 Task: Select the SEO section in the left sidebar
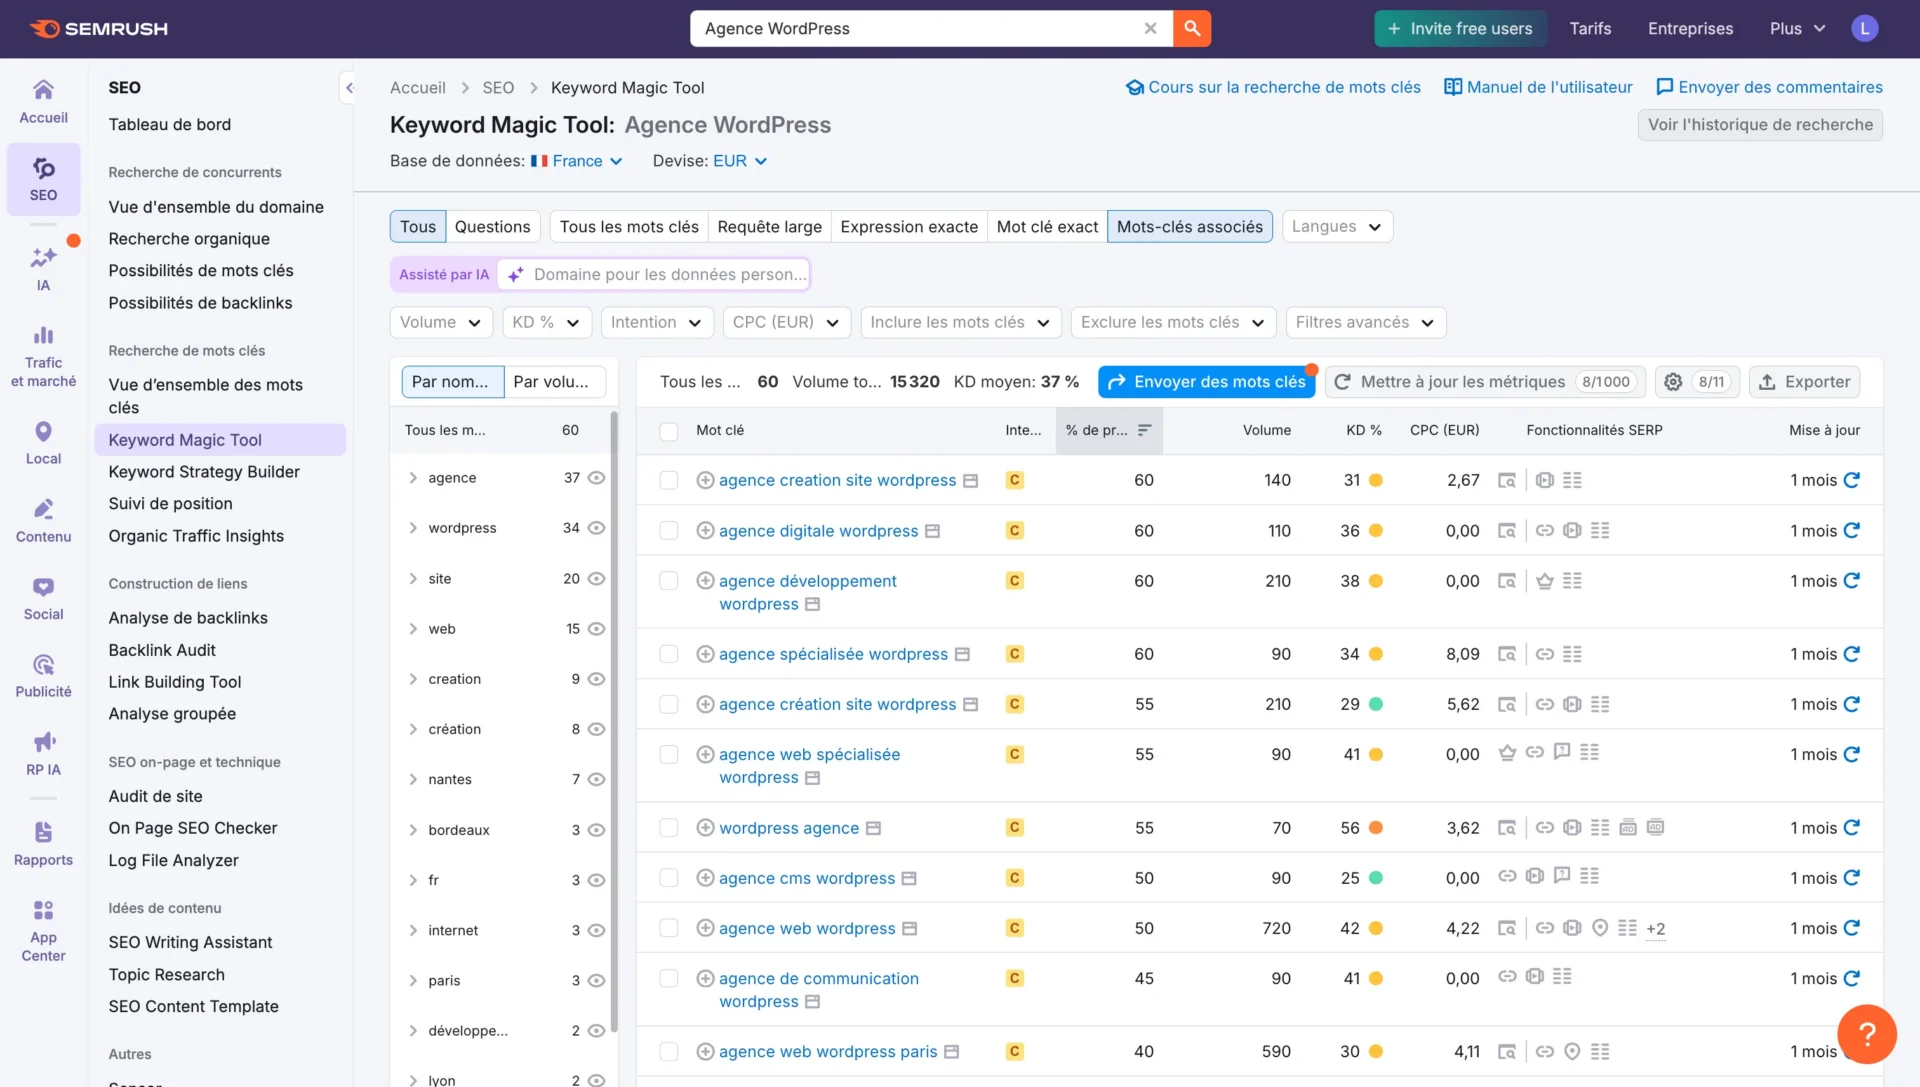[x=42, y=180]
